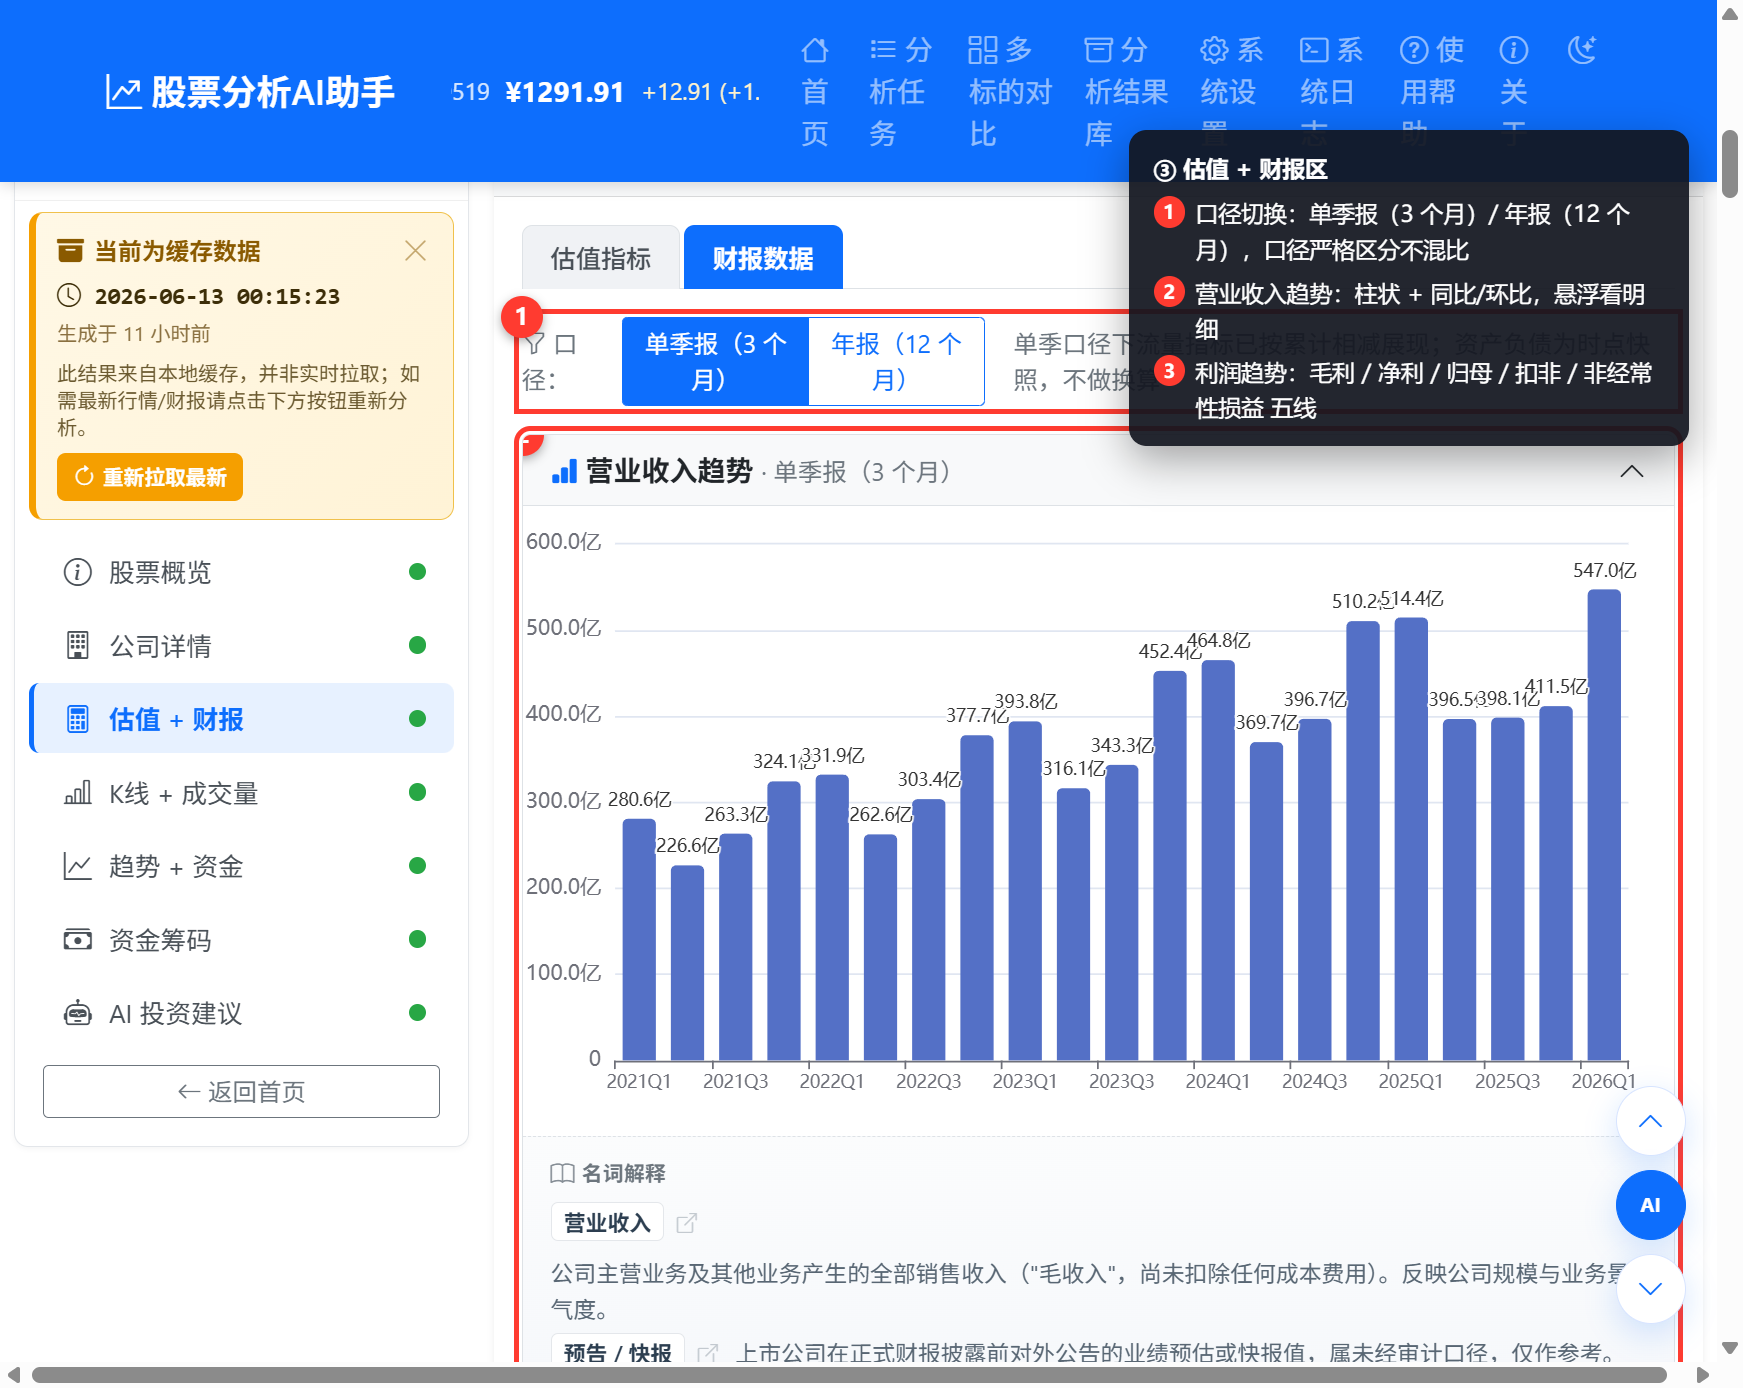Click the archive icon beside 当前为缓存数据
Screen dimensions: 1743x1388
[70, 250]
